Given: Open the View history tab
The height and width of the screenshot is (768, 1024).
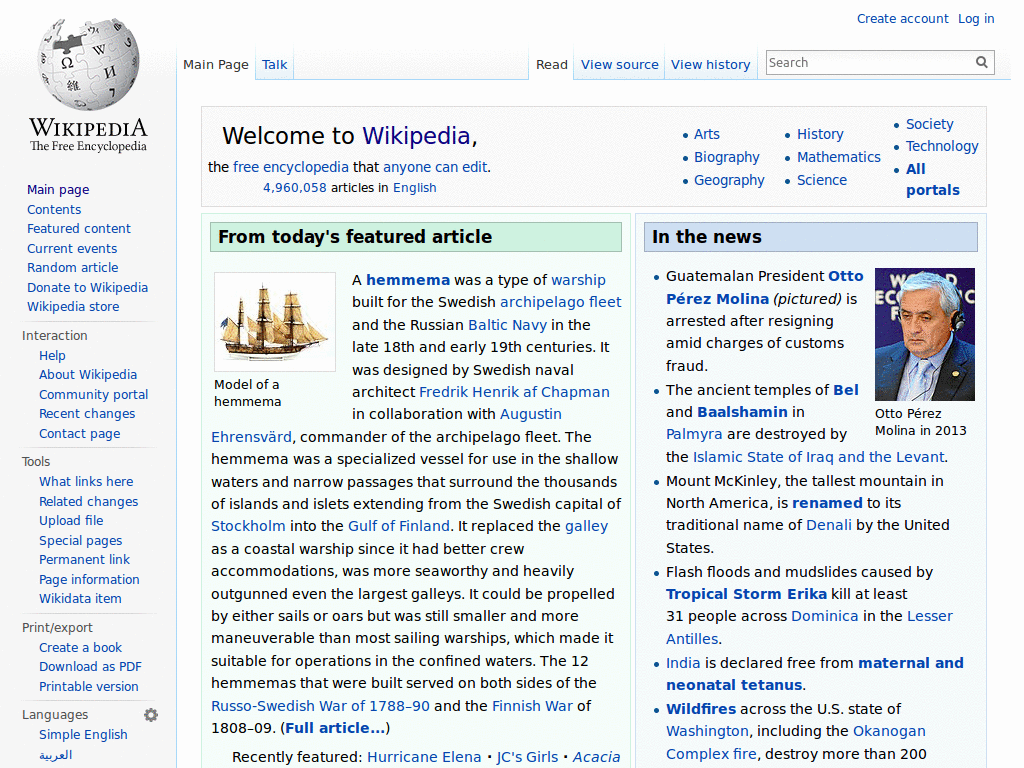Looking at the screenshot, I should point(711,65).
